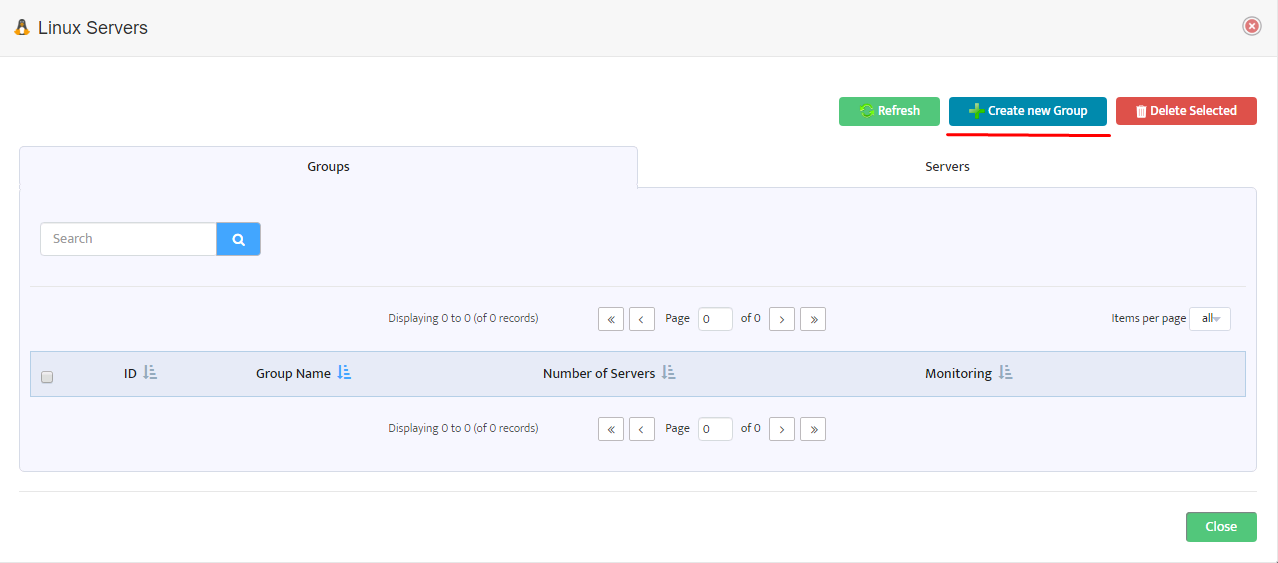Sort table by ID column icon

[x=150, y=372]
